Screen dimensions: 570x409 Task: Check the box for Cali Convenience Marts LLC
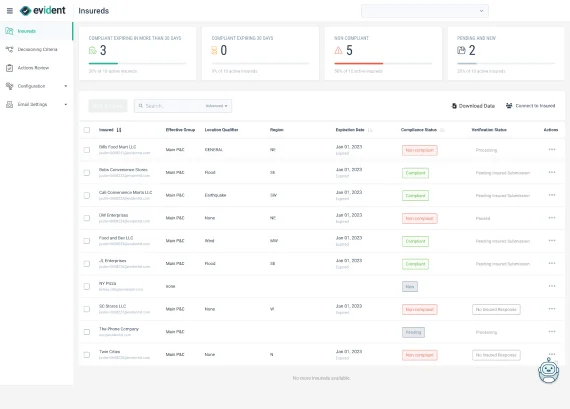click(x=87, y=195)
